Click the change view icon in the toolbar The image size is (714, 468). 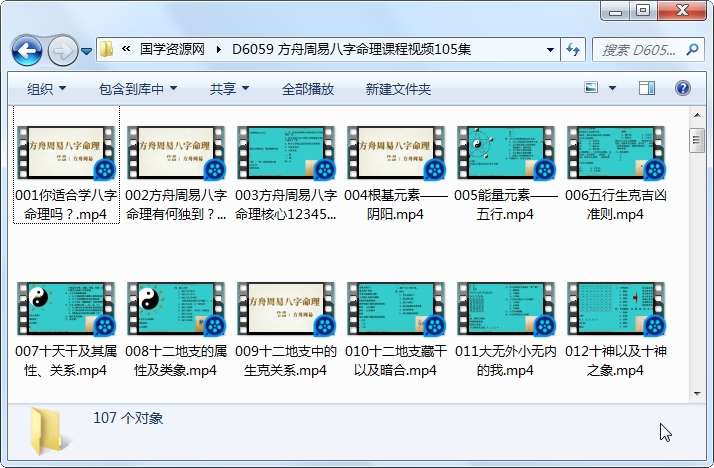(x=593, y=89)
